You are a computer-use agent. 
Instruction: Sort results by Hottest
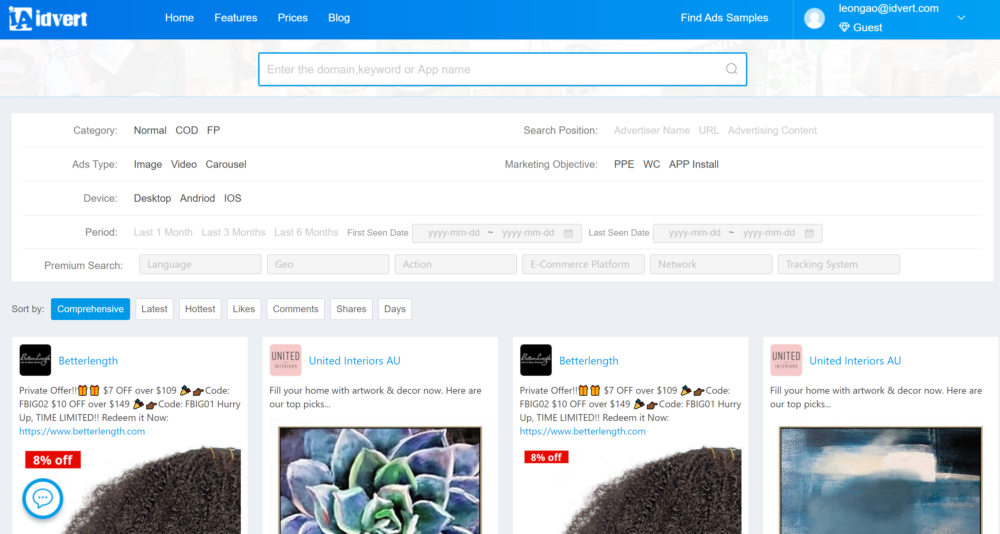click(x=200, y=309)
